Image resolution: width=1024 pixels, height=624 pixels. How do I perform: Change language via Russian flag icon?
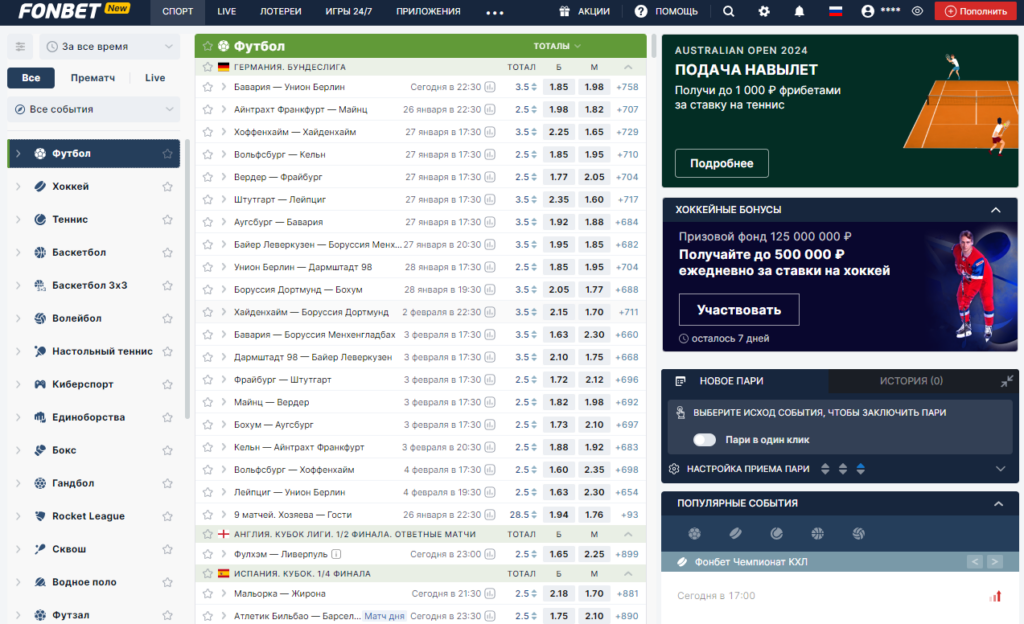coord(835,11)
